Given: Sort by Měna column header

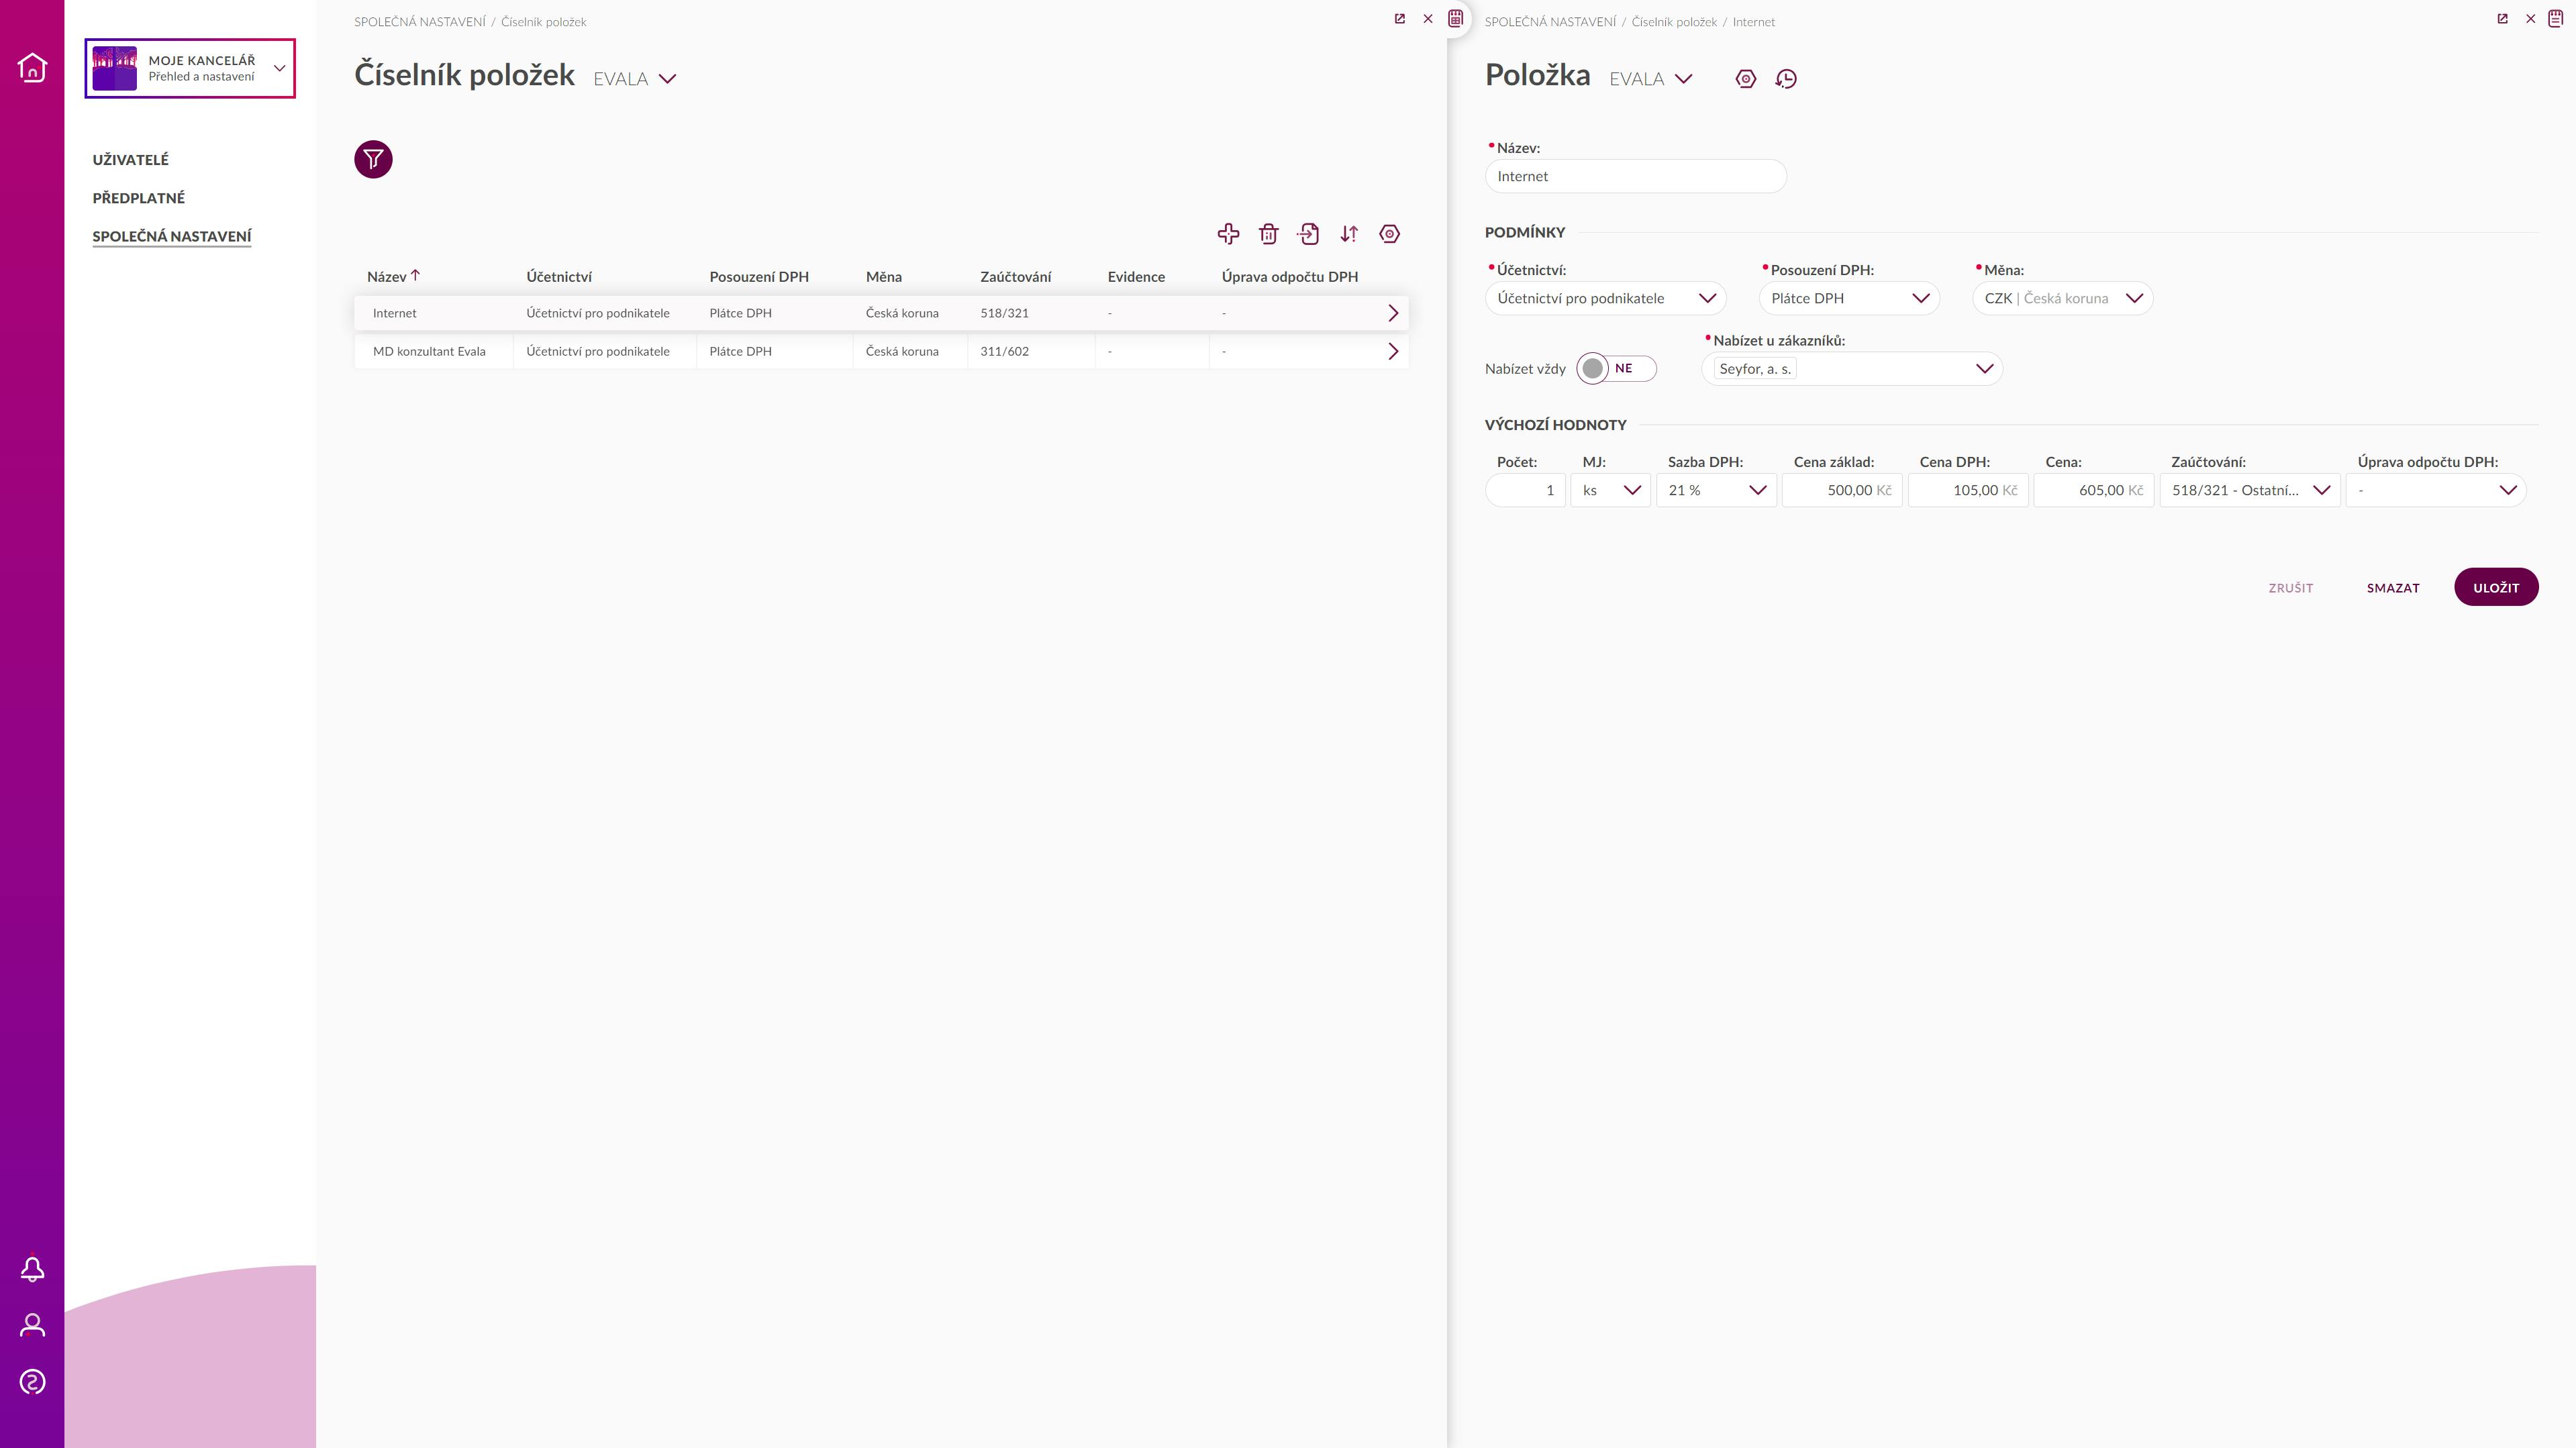Looking at the screenshot, I should (x=884, y=277).
